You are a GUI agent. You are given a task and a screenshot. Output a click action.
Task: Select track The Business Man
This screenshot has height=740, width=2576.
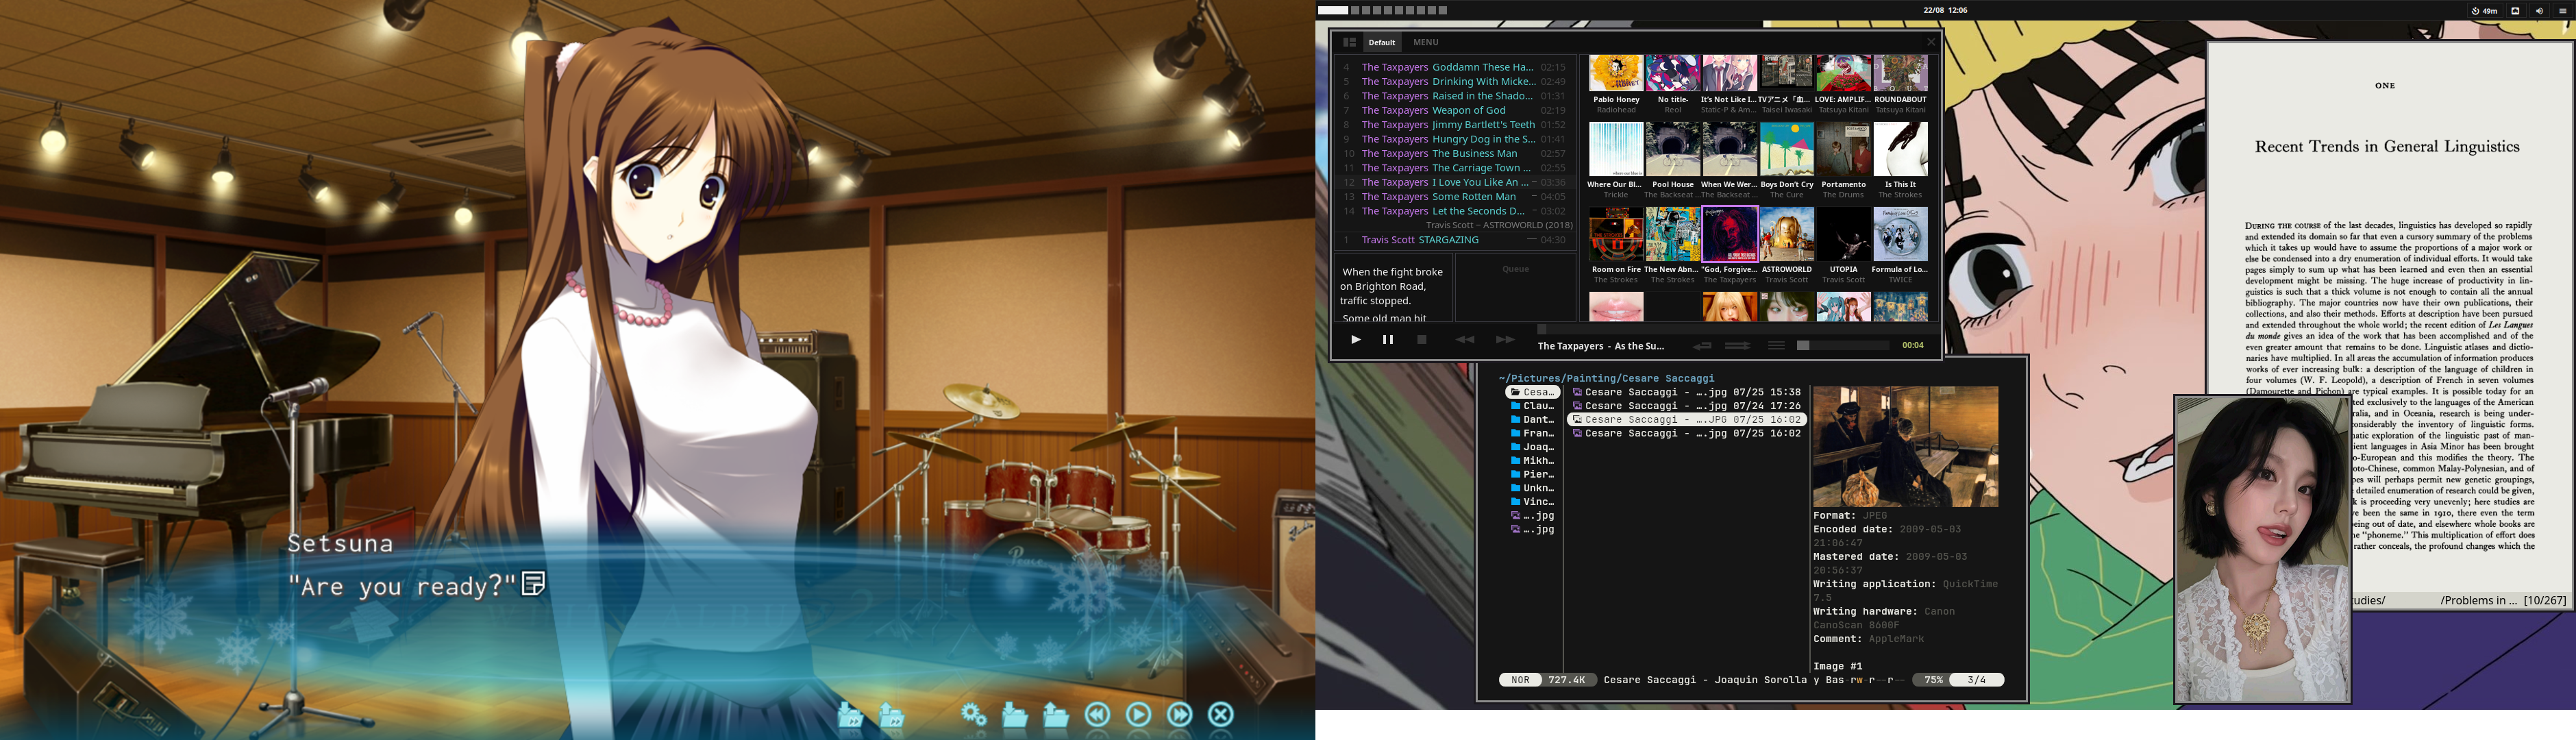pyautogui.click(x=1455, y=154)
